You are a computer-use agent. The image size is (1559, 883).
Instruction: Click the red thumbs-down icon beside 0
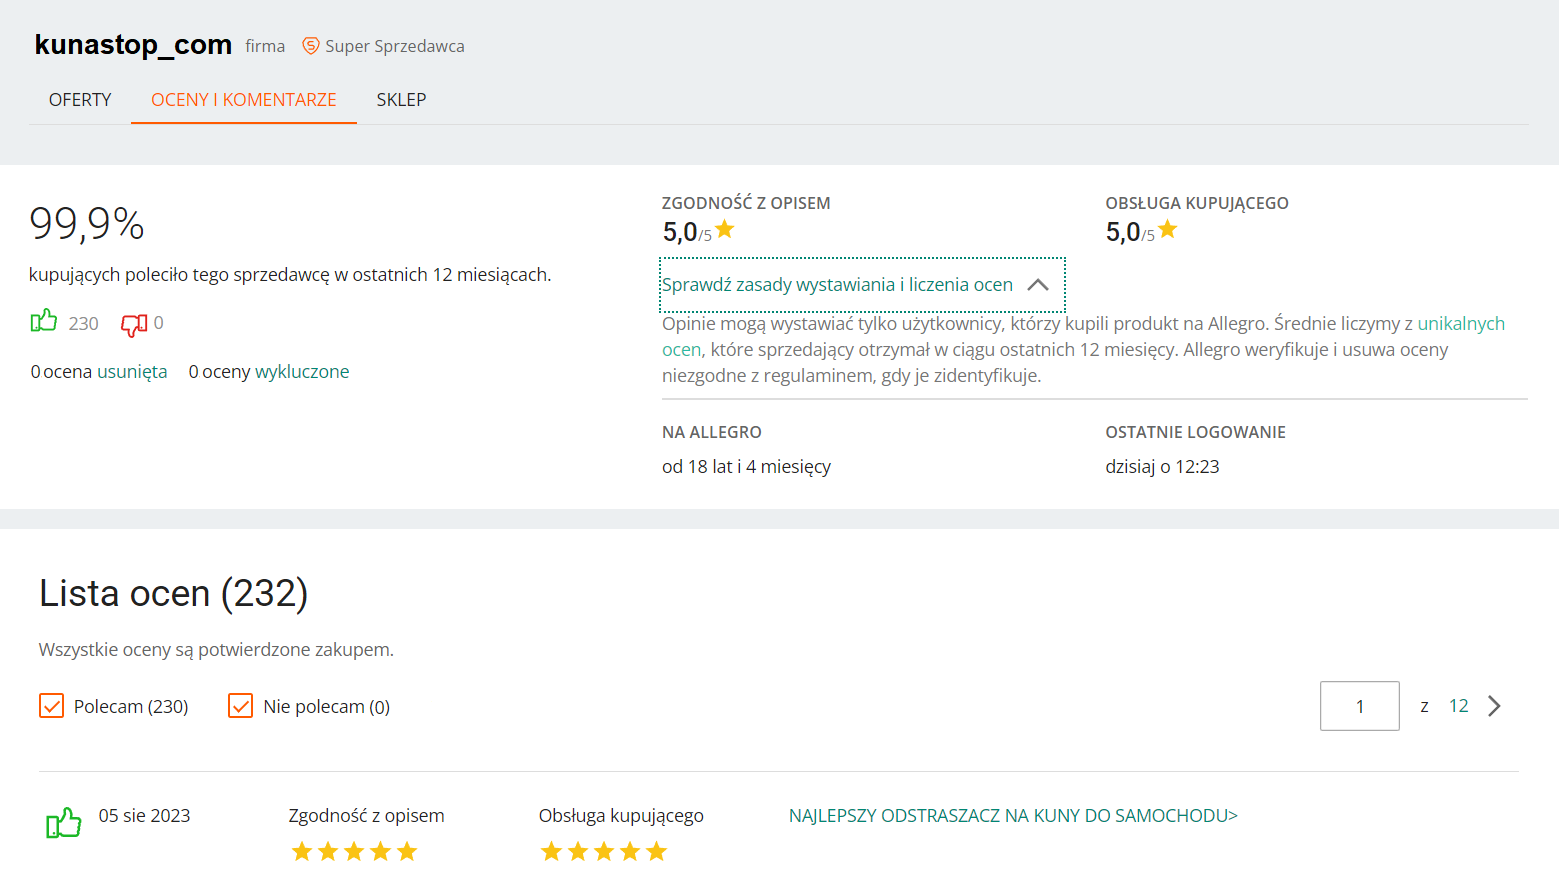(133, 324)
